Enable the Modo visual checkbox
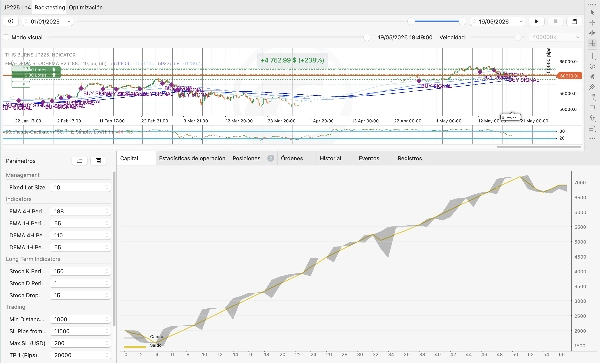Image resolution: width=600 pixels, height=363 pixels. (6, 37)
